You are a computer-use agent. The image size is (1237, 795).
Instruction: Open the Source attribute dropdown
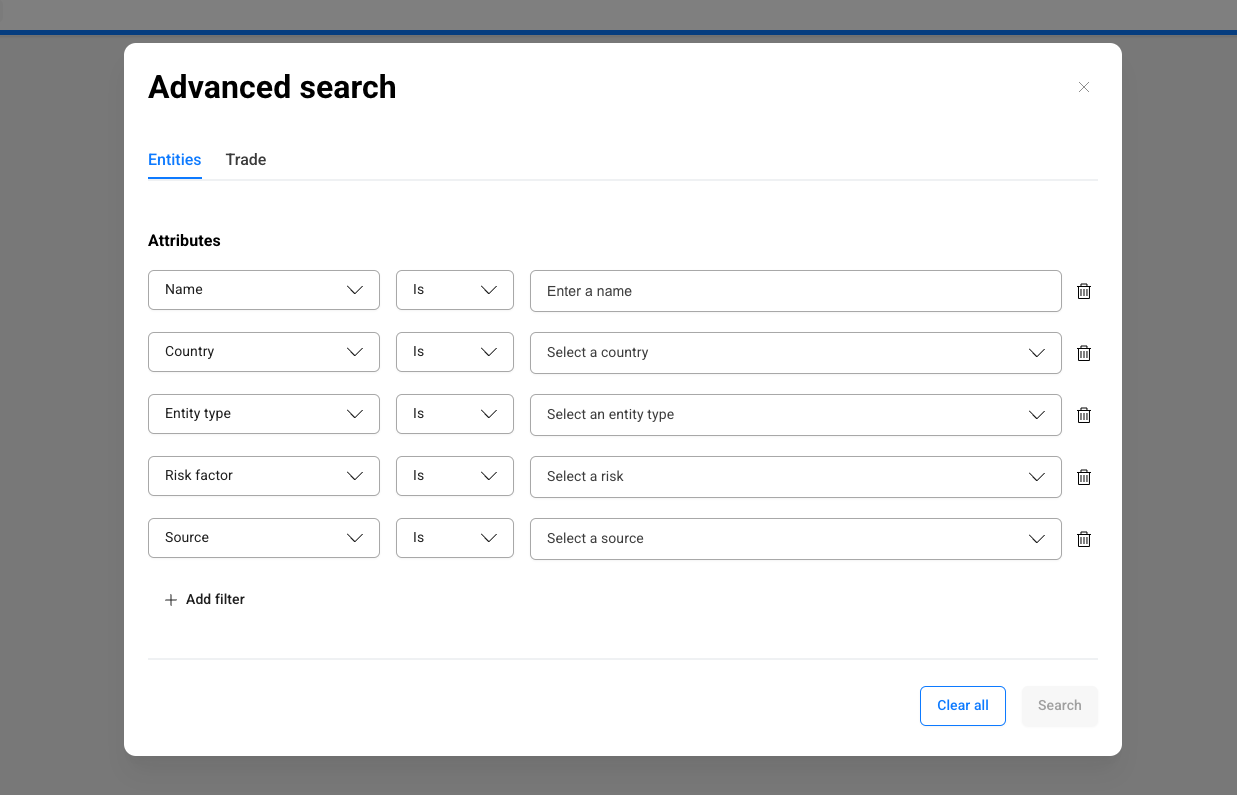point(264,538)
